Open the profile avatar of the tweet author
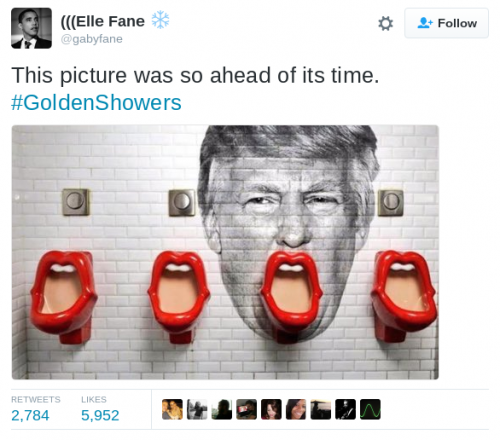Viewport: 500px width, 440px height. (x=31, y=28)
